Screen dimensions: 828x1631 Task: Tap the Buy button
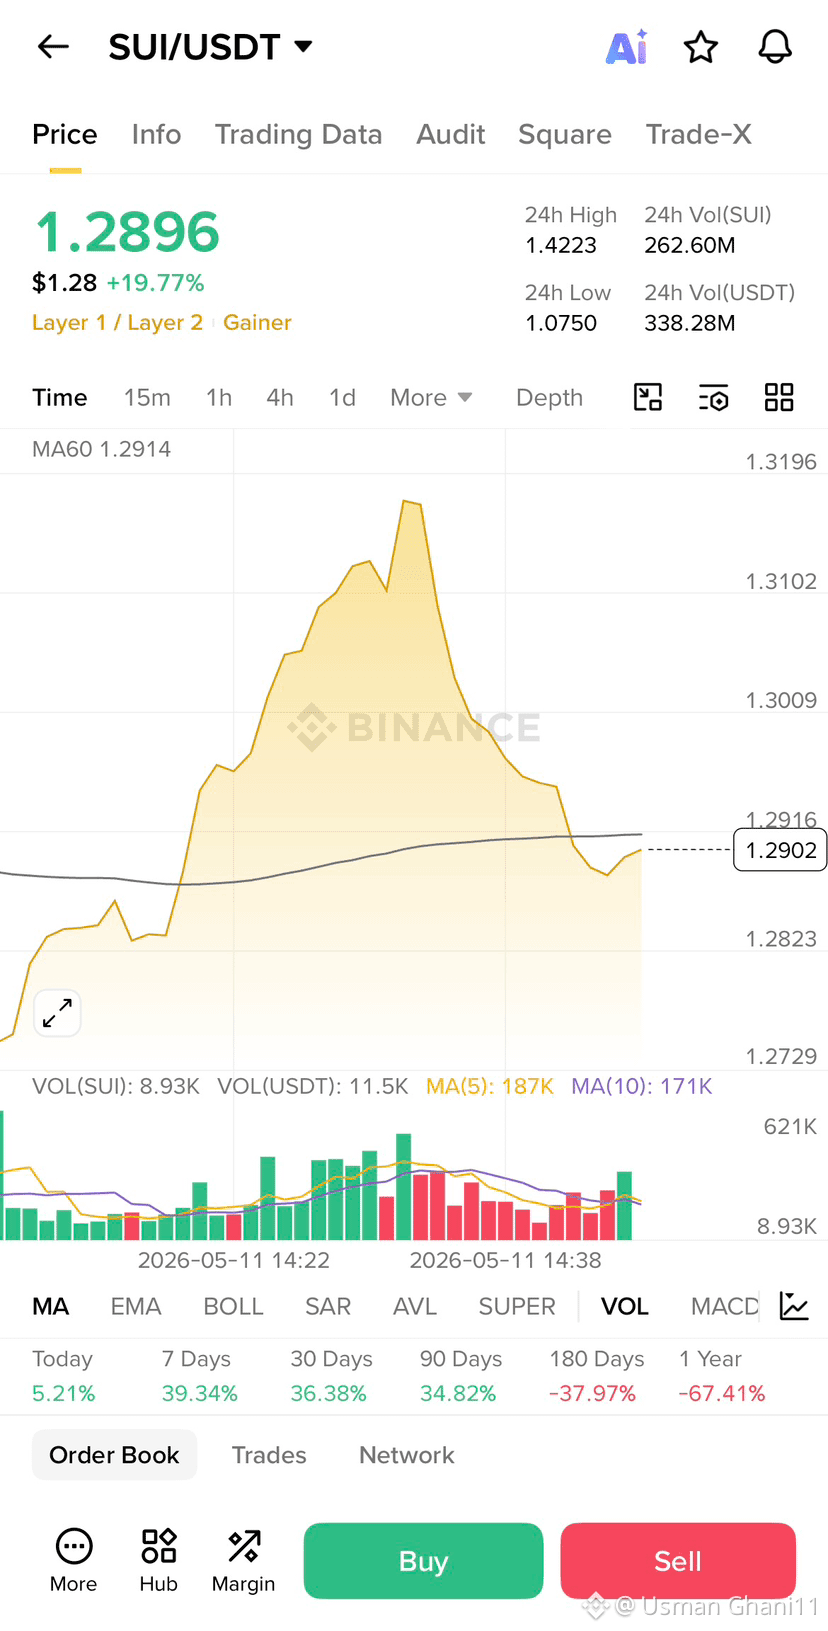click(423, 1561)
